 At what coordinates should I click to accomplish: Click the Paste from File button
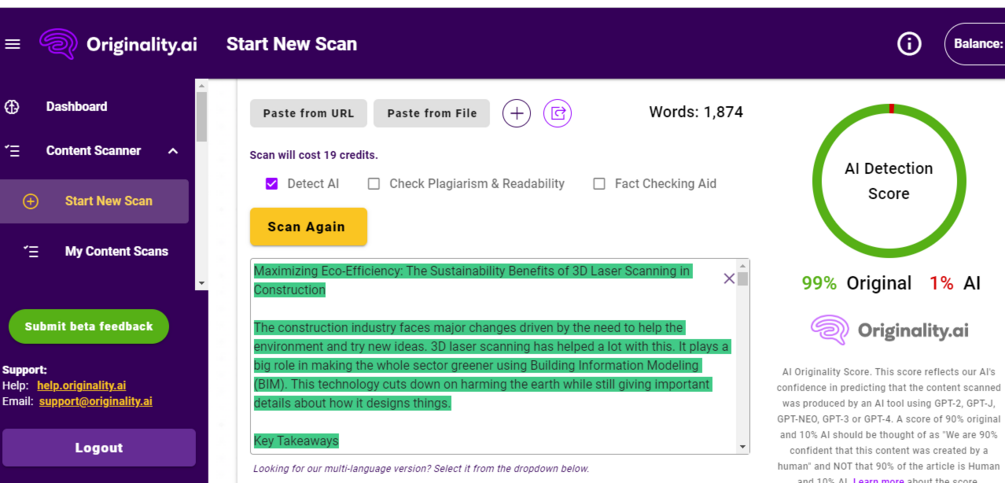coord(432,113)
